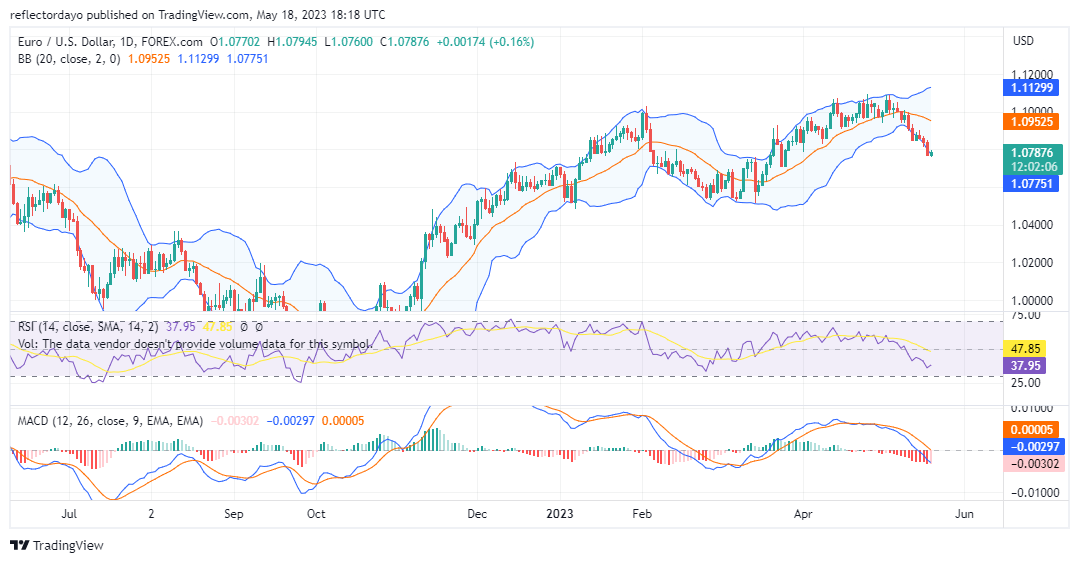
Task: Click the 'Oct' label on the time axis
Action: click(x=316, y=514)
